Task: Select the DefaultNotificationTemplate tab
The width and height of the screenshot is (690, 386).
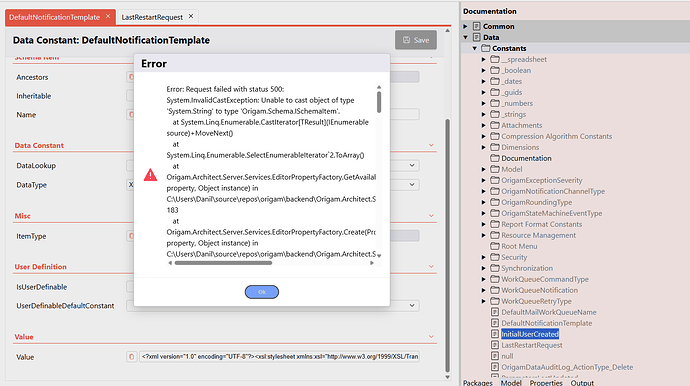Action: 55,17
